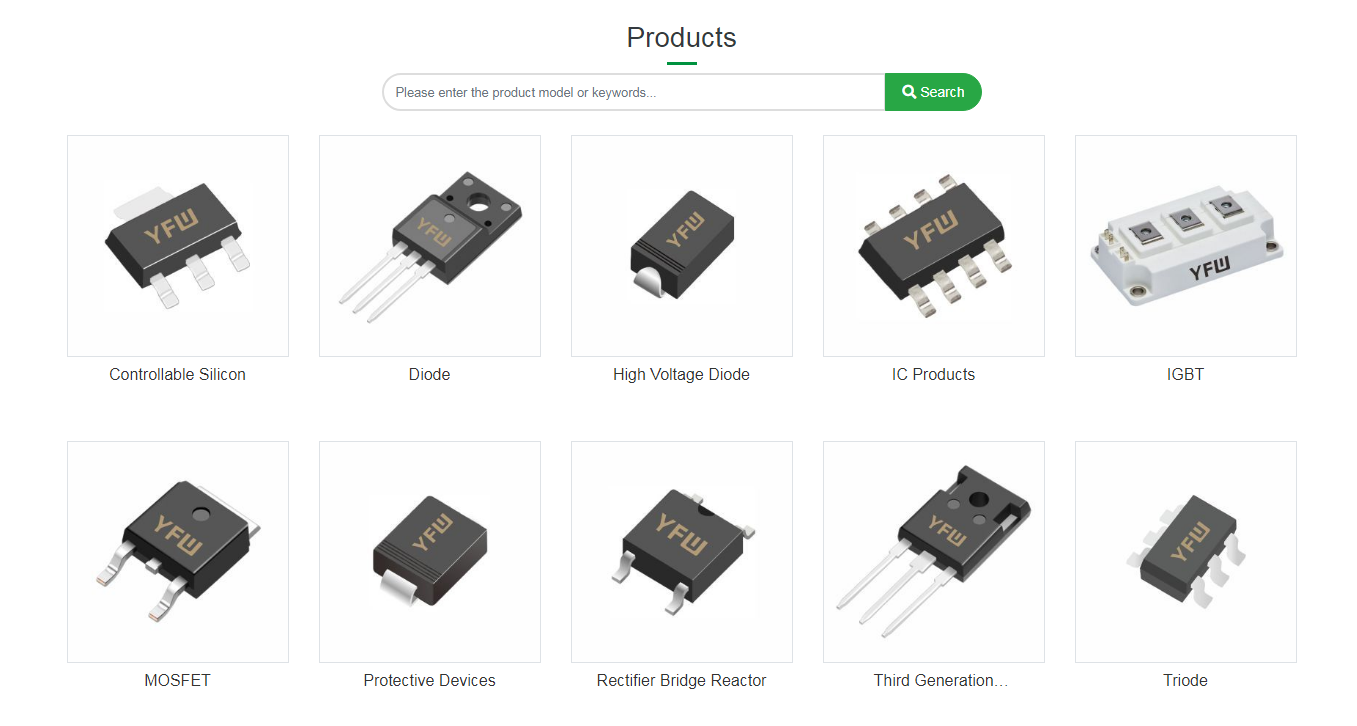
Task: Click the product model search field
Action: pyautogui.click(x=634, y=92)
